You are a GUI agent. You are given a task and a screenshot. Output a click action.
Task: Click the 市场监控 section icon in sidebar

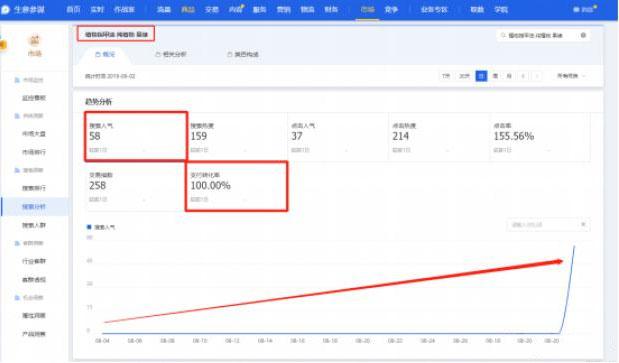pos(17,80)
